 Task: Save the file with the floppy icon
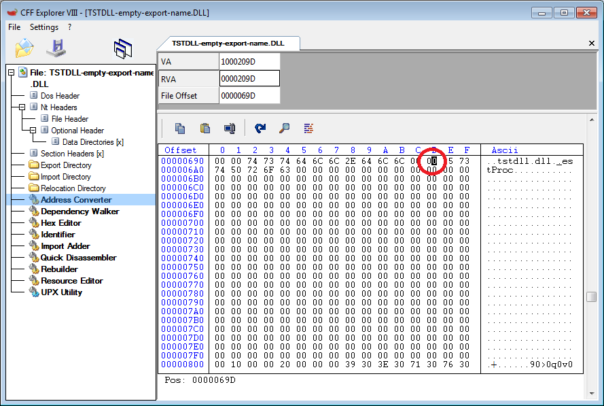(57, 48)
